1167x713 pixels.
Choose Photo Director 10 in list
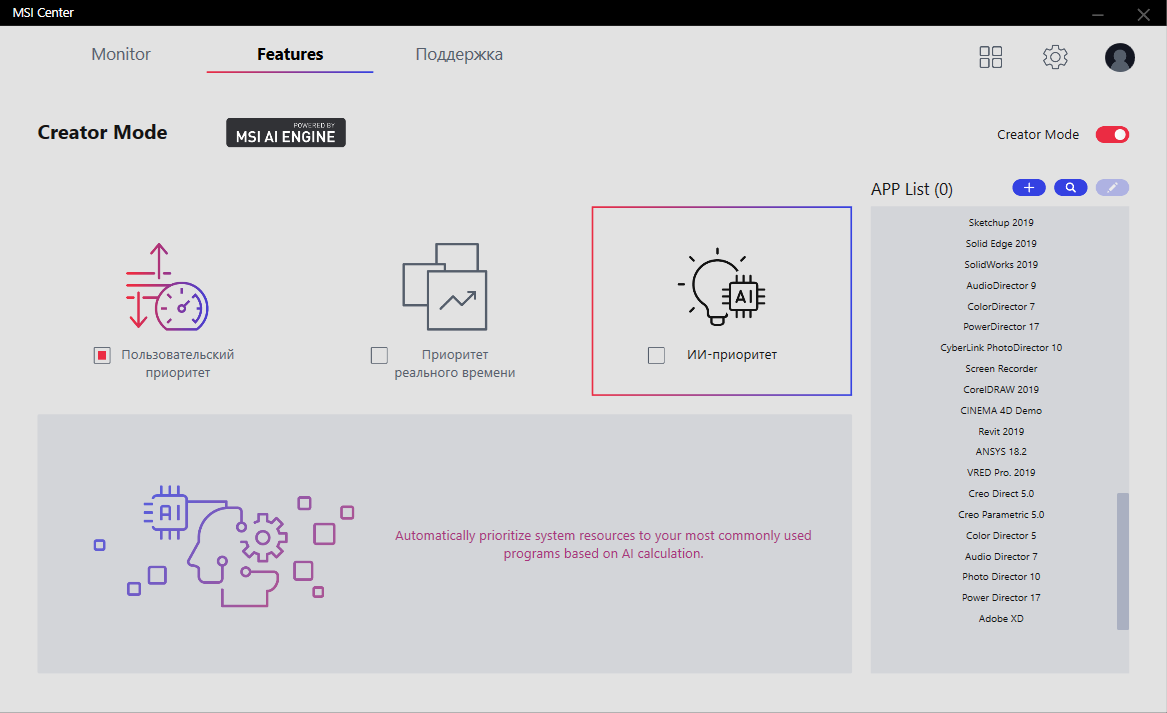click(x=1000, y=577)
